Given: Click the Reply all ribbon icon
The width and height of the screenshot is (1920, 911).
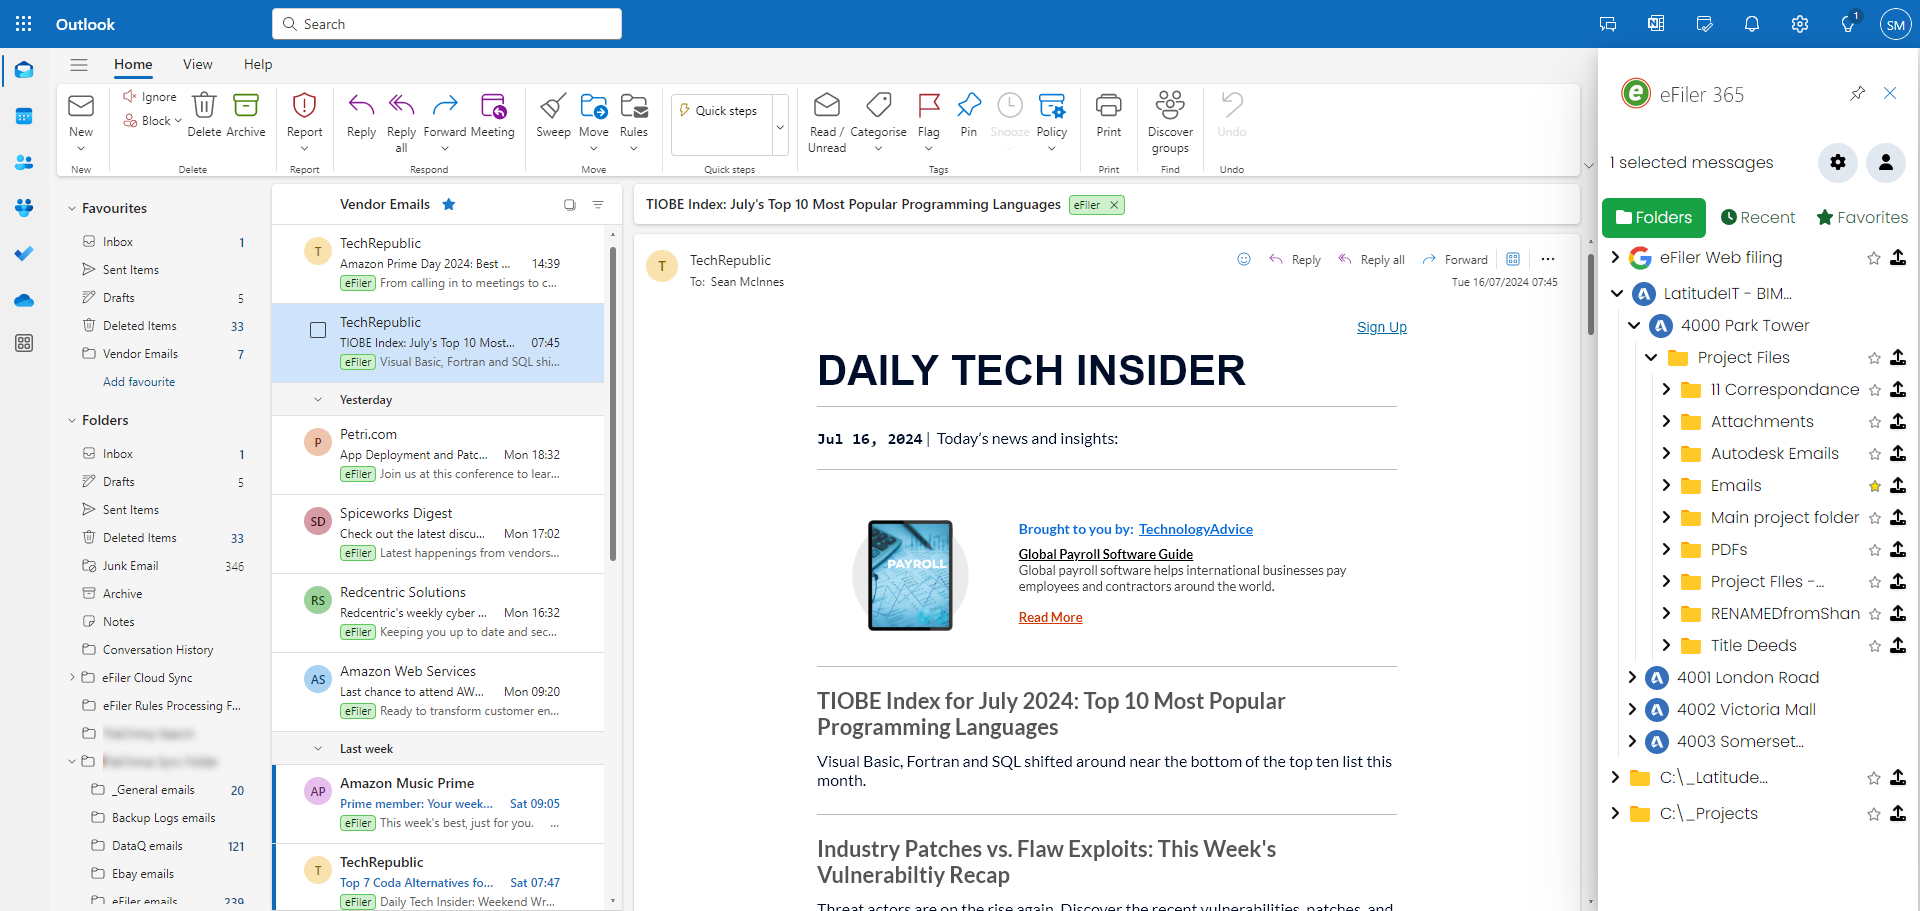Looking at the screenshot, I should point(401,105).
